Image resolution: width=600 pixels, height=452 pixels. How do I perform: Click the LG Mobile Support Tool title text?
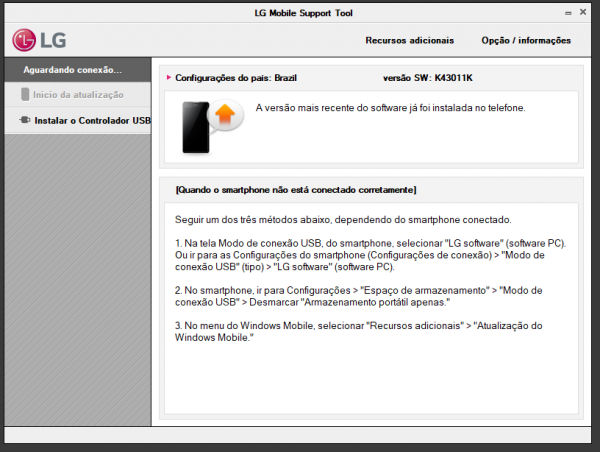point(303,13)
